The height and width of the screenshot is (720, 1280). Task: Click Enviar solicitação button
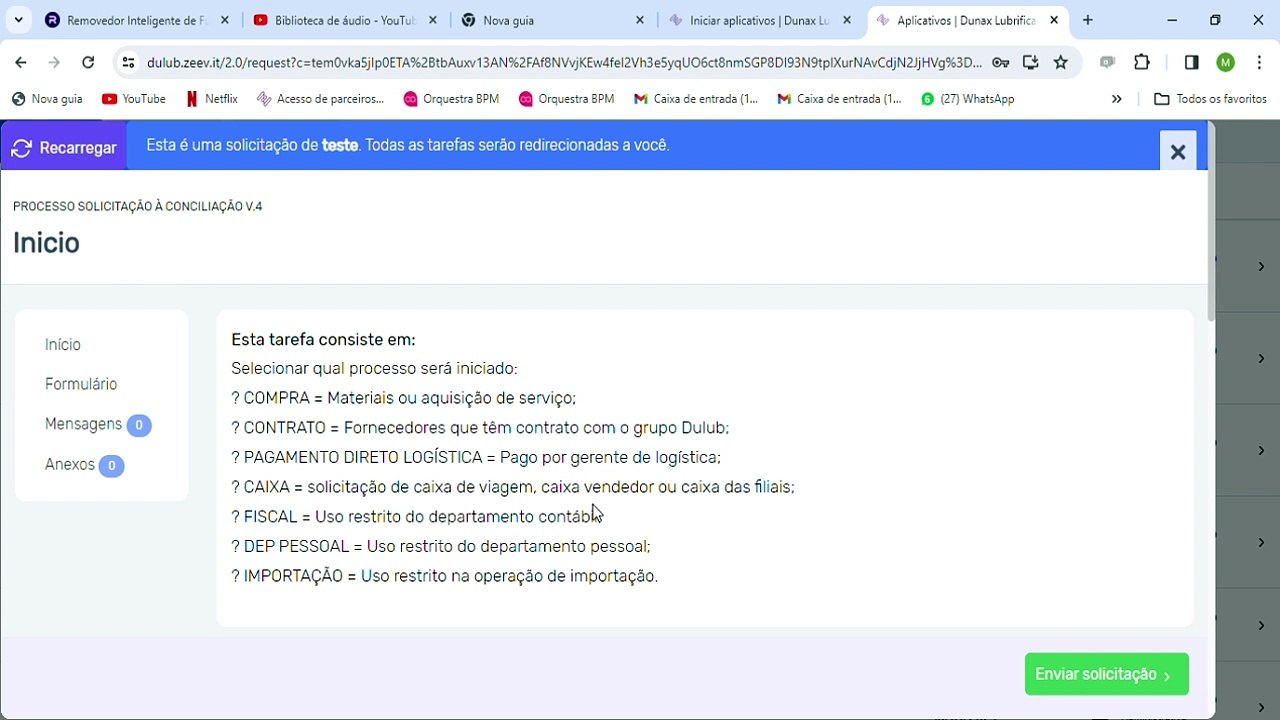point(1107,674)
